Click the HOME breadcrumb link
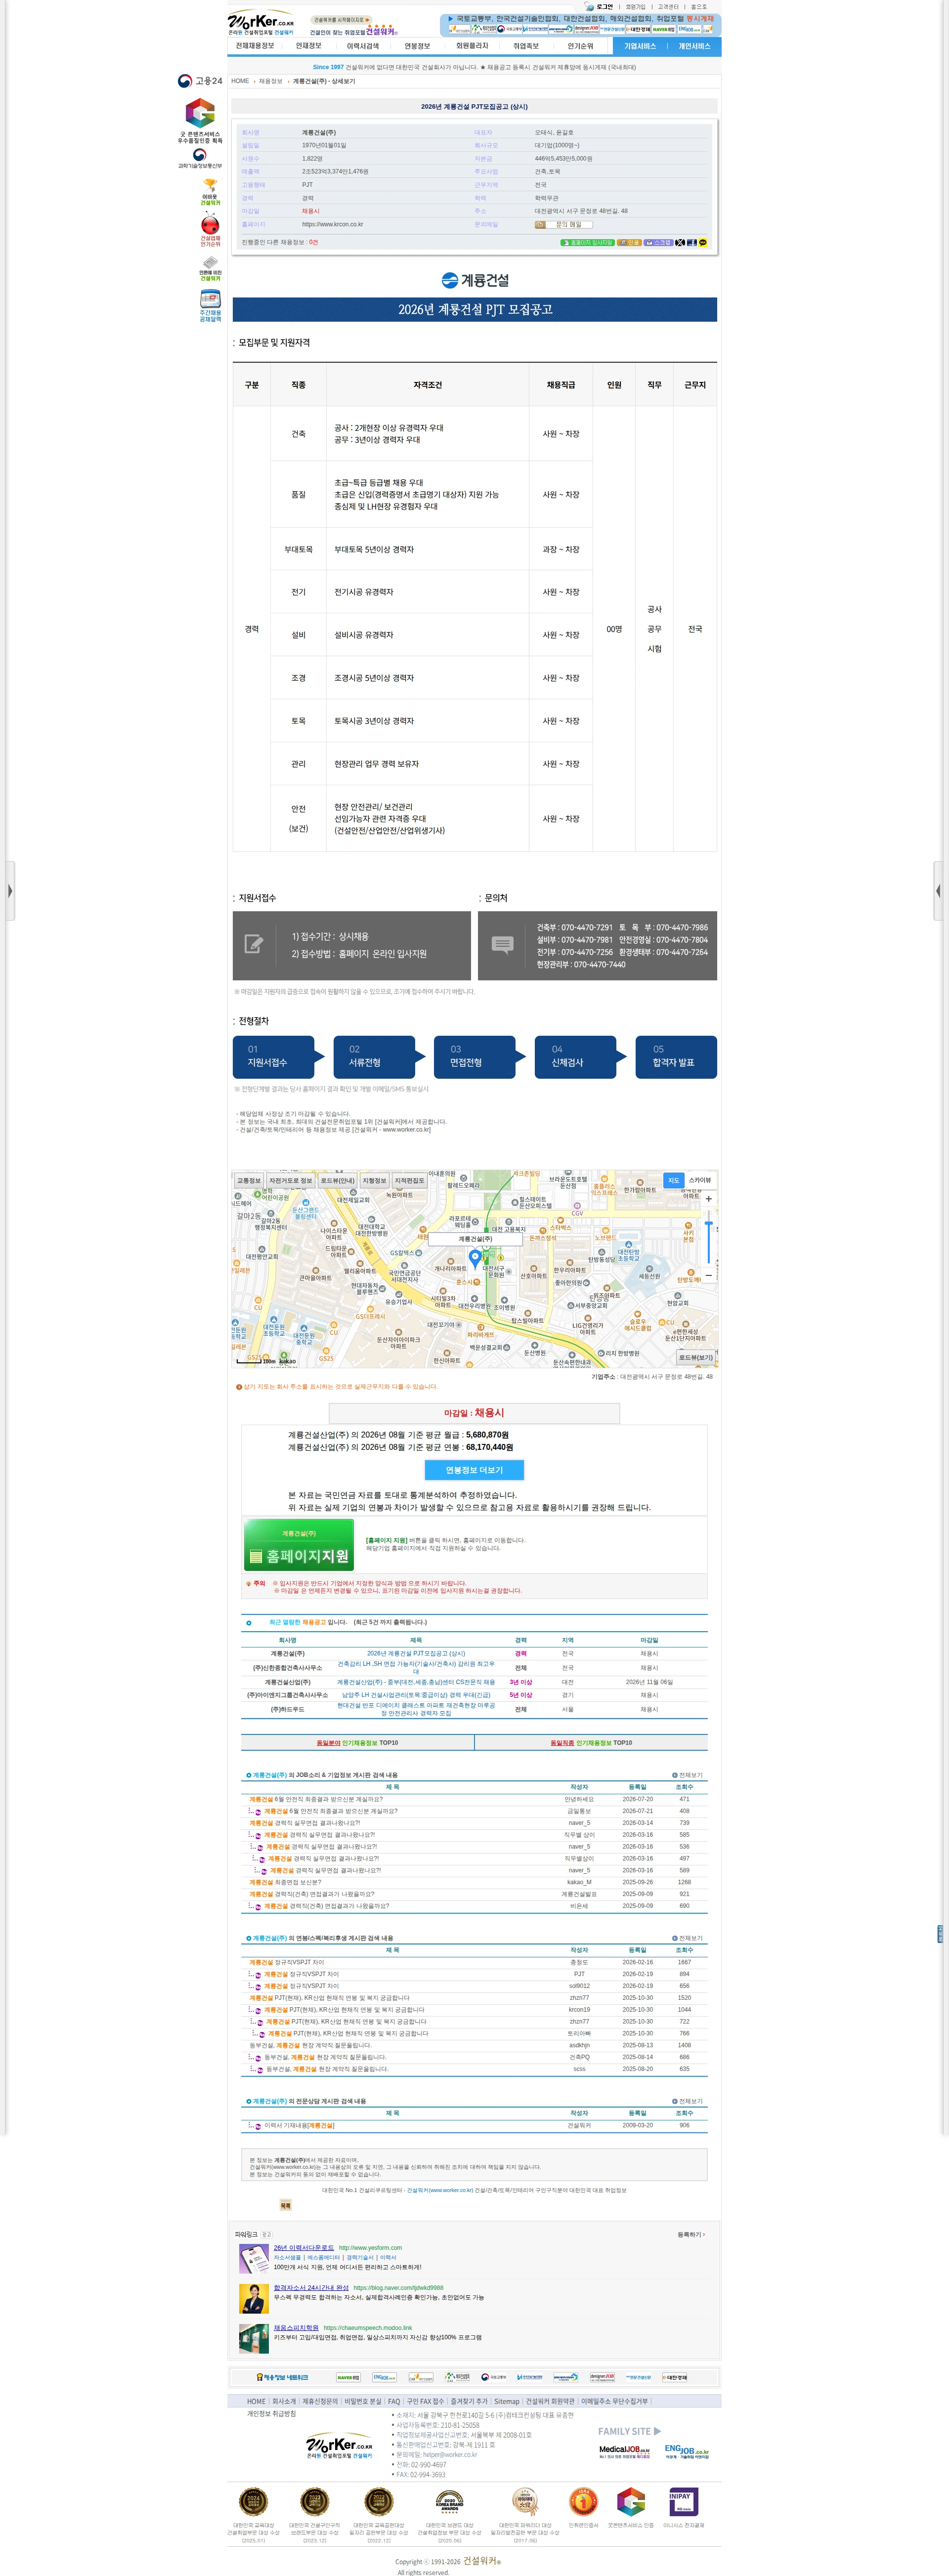 point(240,81)
